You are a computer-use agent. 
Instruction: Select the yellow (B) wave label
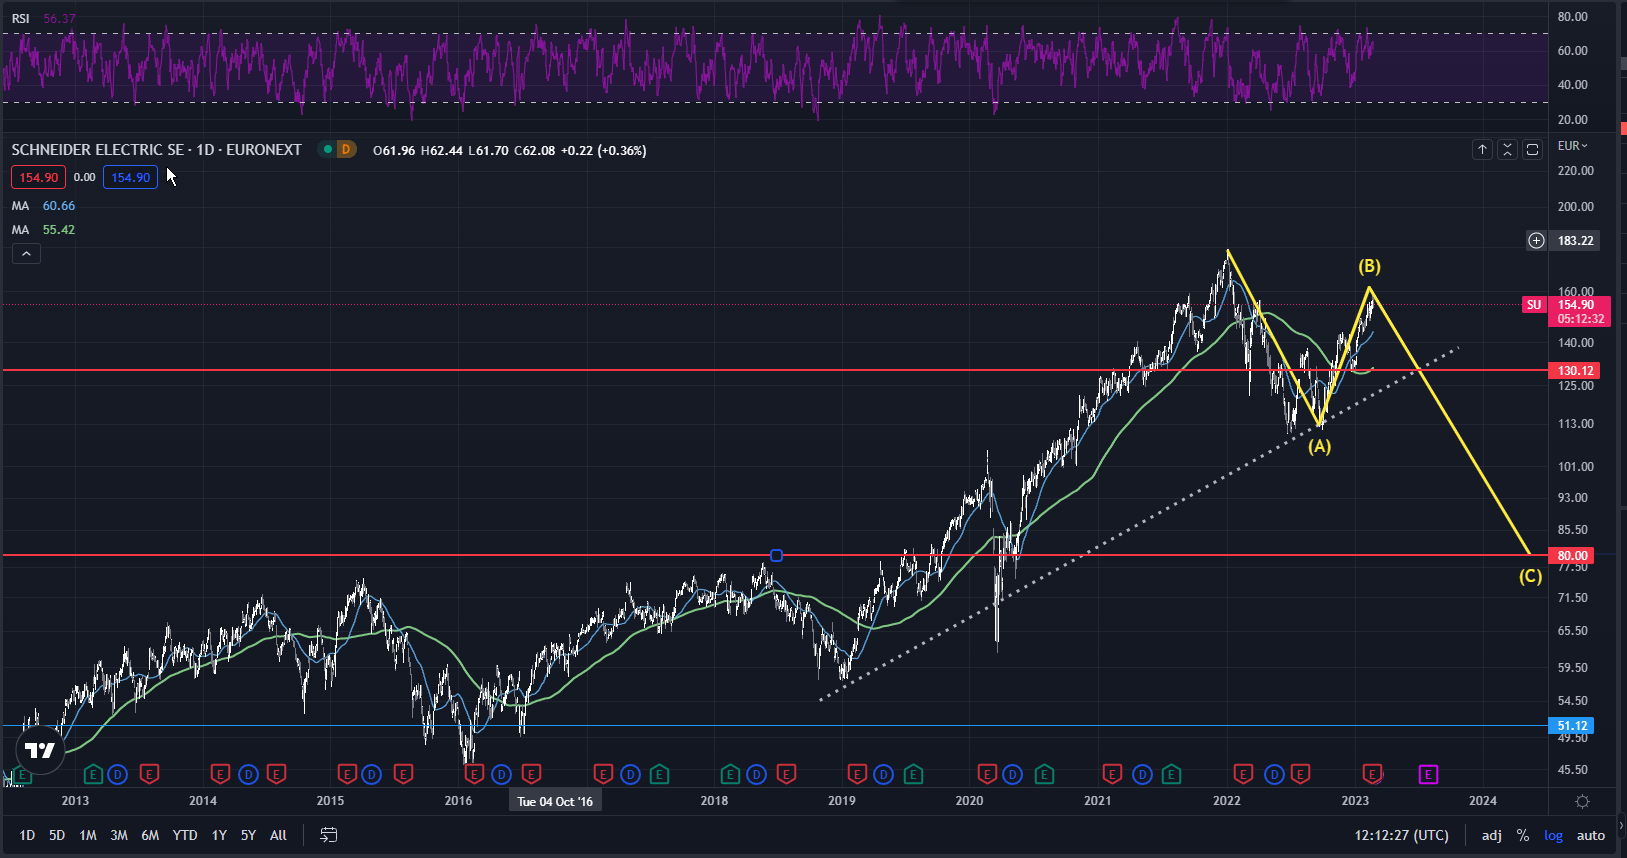coord(1369,266)
